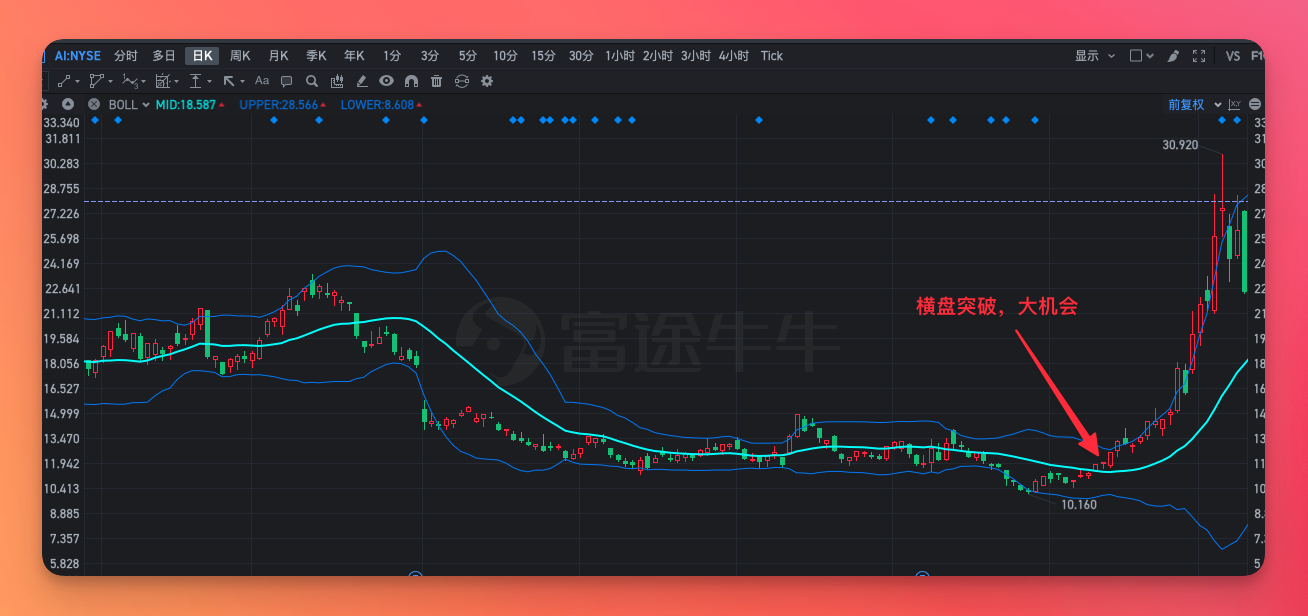This screenshot has height=616, width=1308.
Task: Select the 1小时 hourly interval
Action: pyautogui.click(x=620, y=56)
